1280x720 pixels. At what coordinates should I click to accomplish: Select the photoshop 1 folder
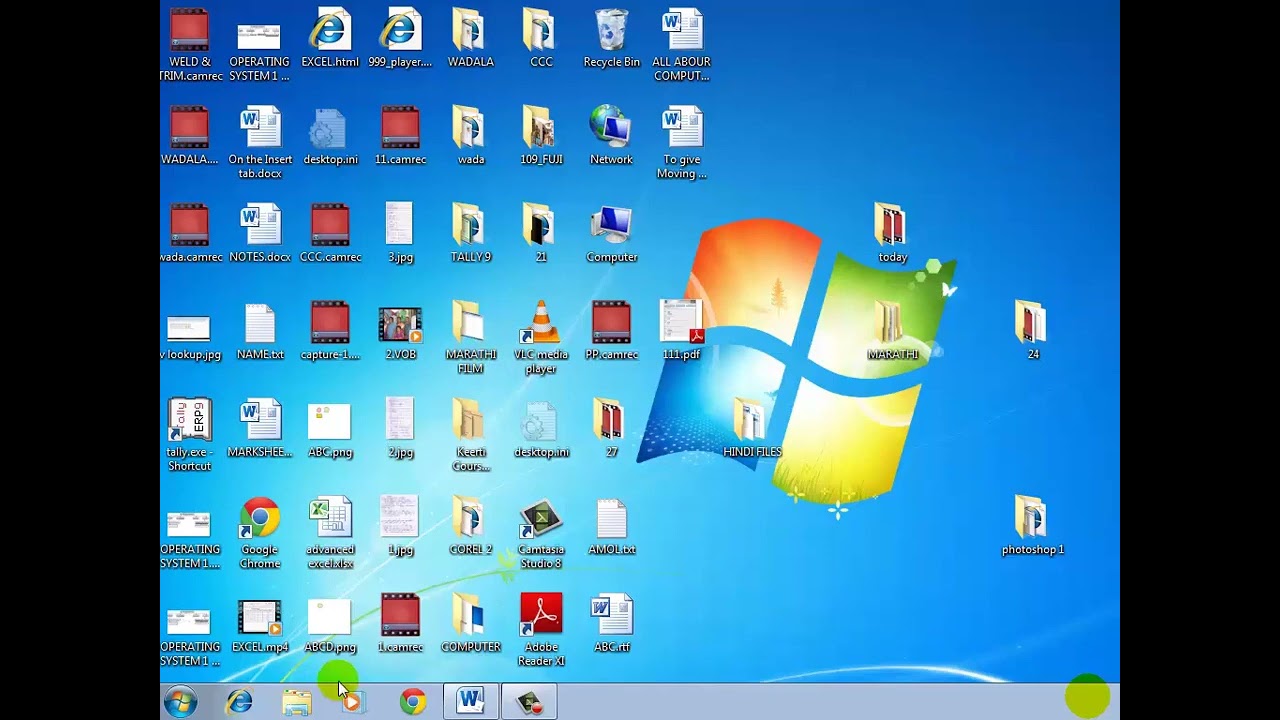click(x=1032, y=526)
